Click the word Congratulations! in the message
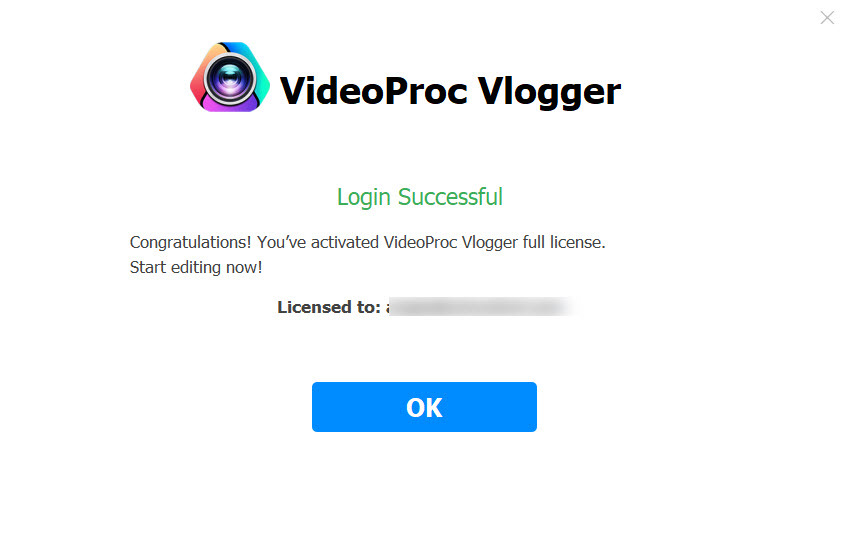The height and width of the screenshot is (550, 850). tap(190, 242)
